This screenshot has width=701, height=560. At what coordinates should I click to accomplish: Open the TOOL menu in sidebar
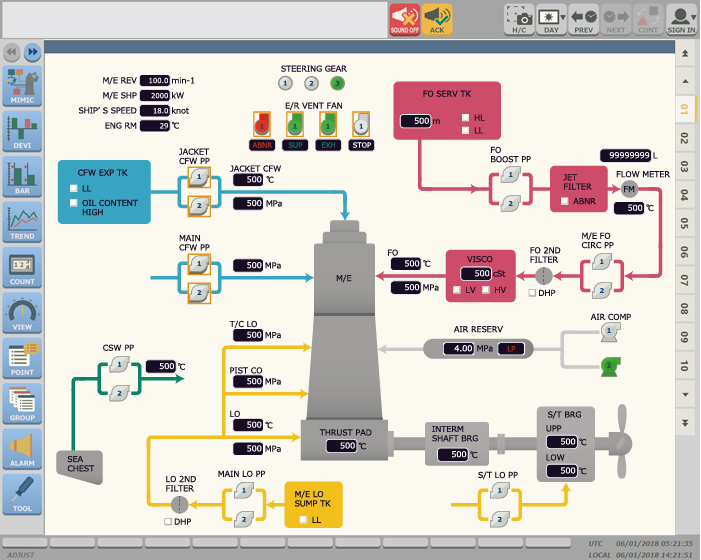22,495
